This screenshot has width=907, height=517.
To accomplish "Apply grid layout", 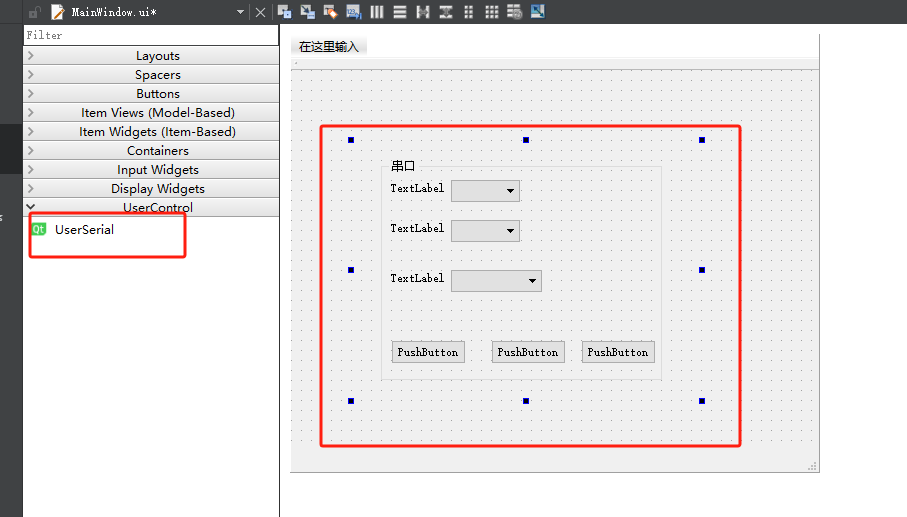I will coord(492,12).
